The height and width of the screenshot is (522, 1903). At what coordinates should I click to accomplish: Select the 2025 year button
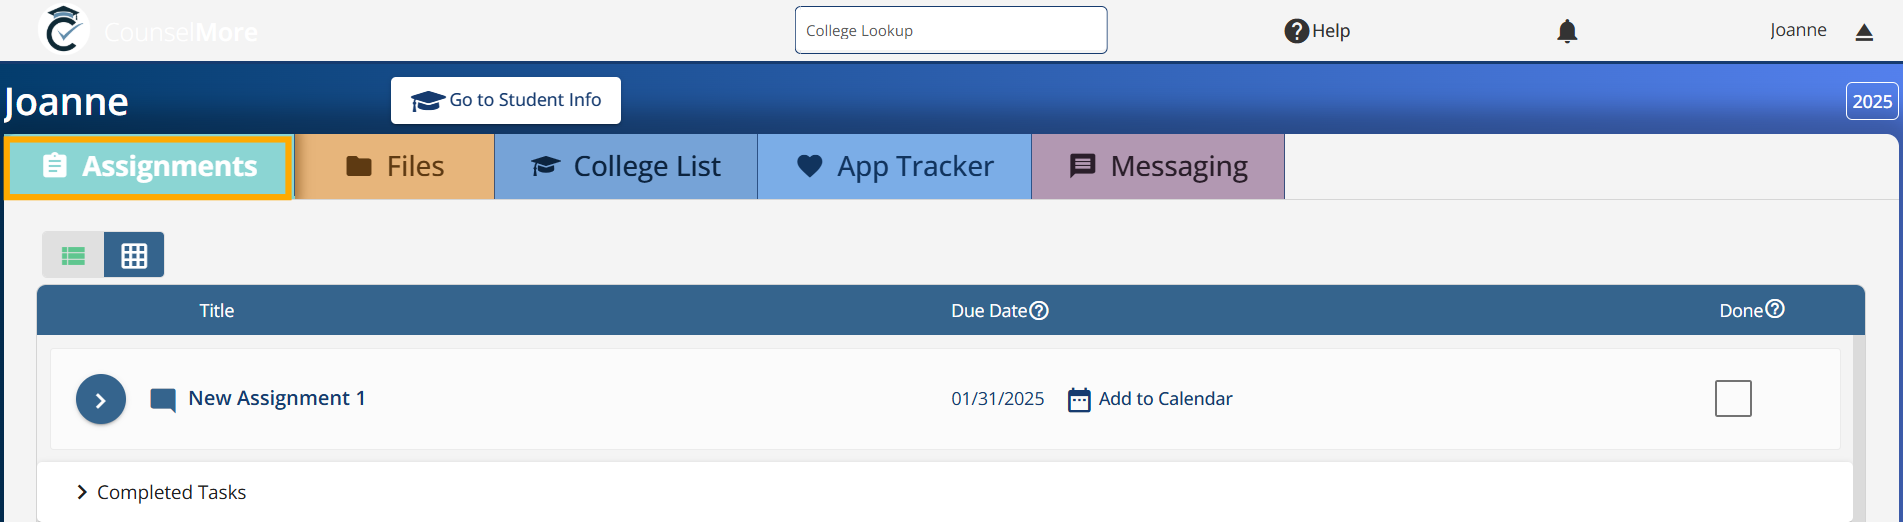click(1872, 101)
